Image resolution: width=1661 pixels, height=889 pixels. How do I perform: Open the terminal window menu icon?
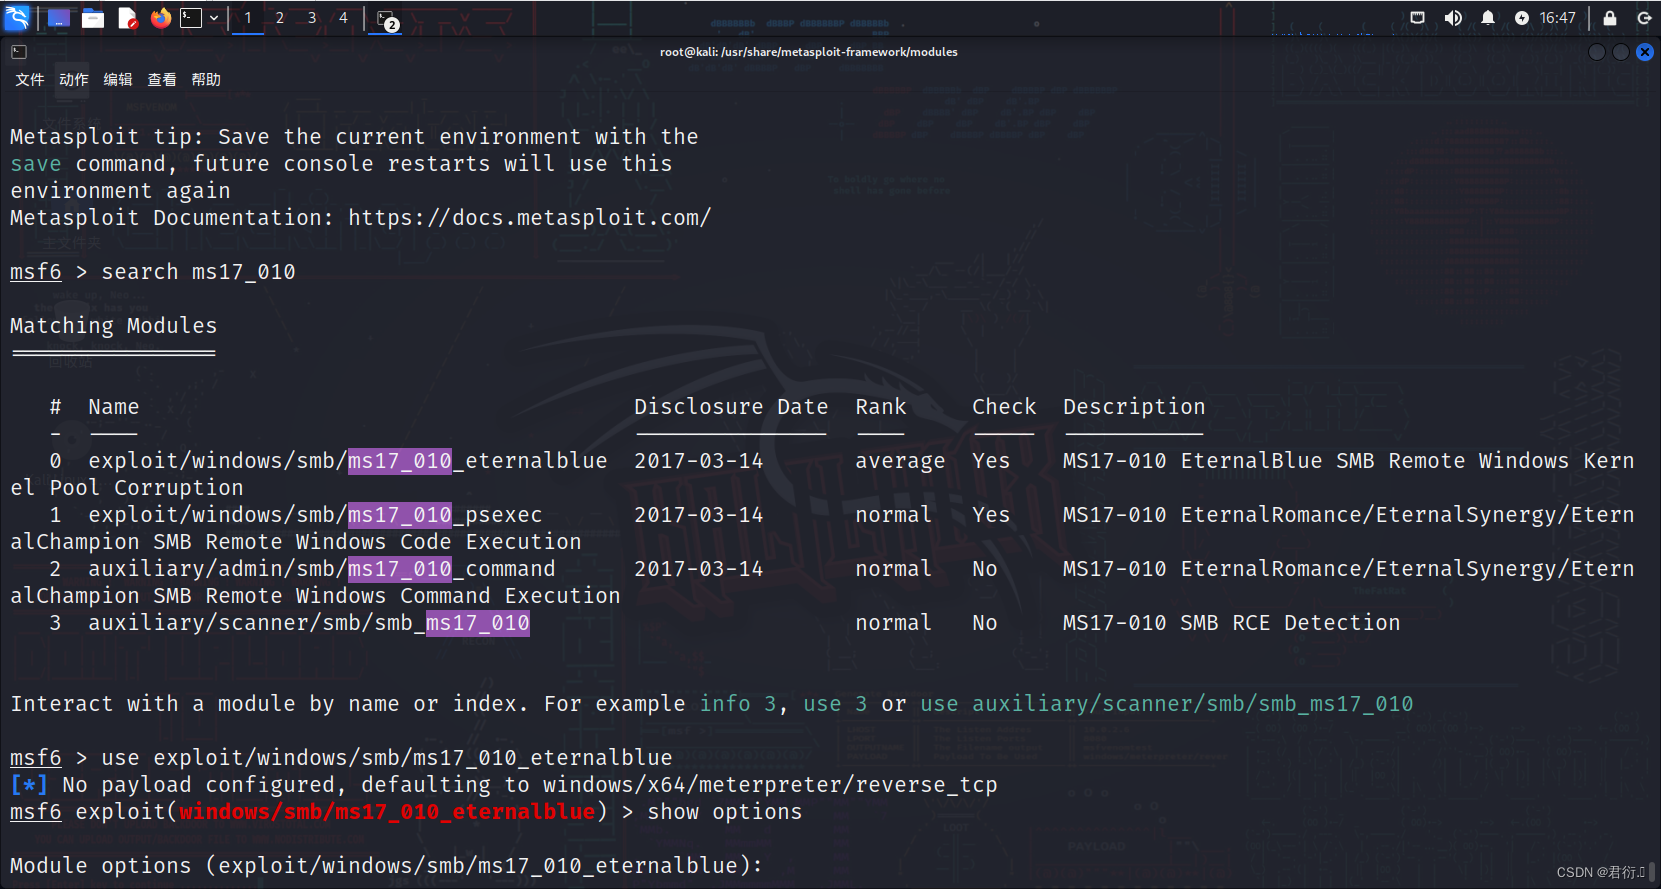coord(19,52)
